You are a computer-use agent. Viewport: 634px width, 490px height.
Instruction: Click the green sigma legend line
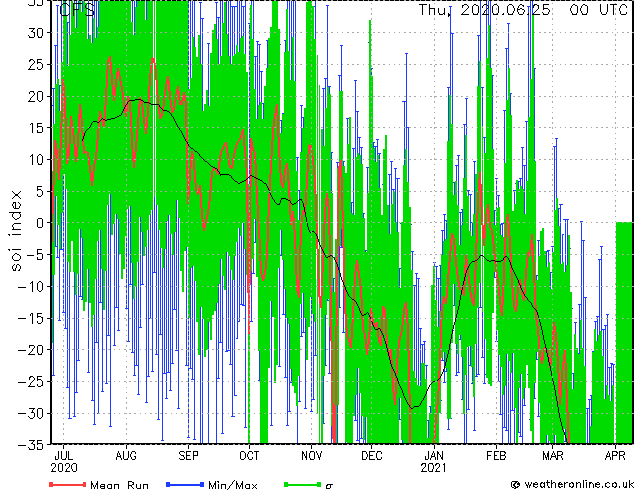(x=303, y=484)
